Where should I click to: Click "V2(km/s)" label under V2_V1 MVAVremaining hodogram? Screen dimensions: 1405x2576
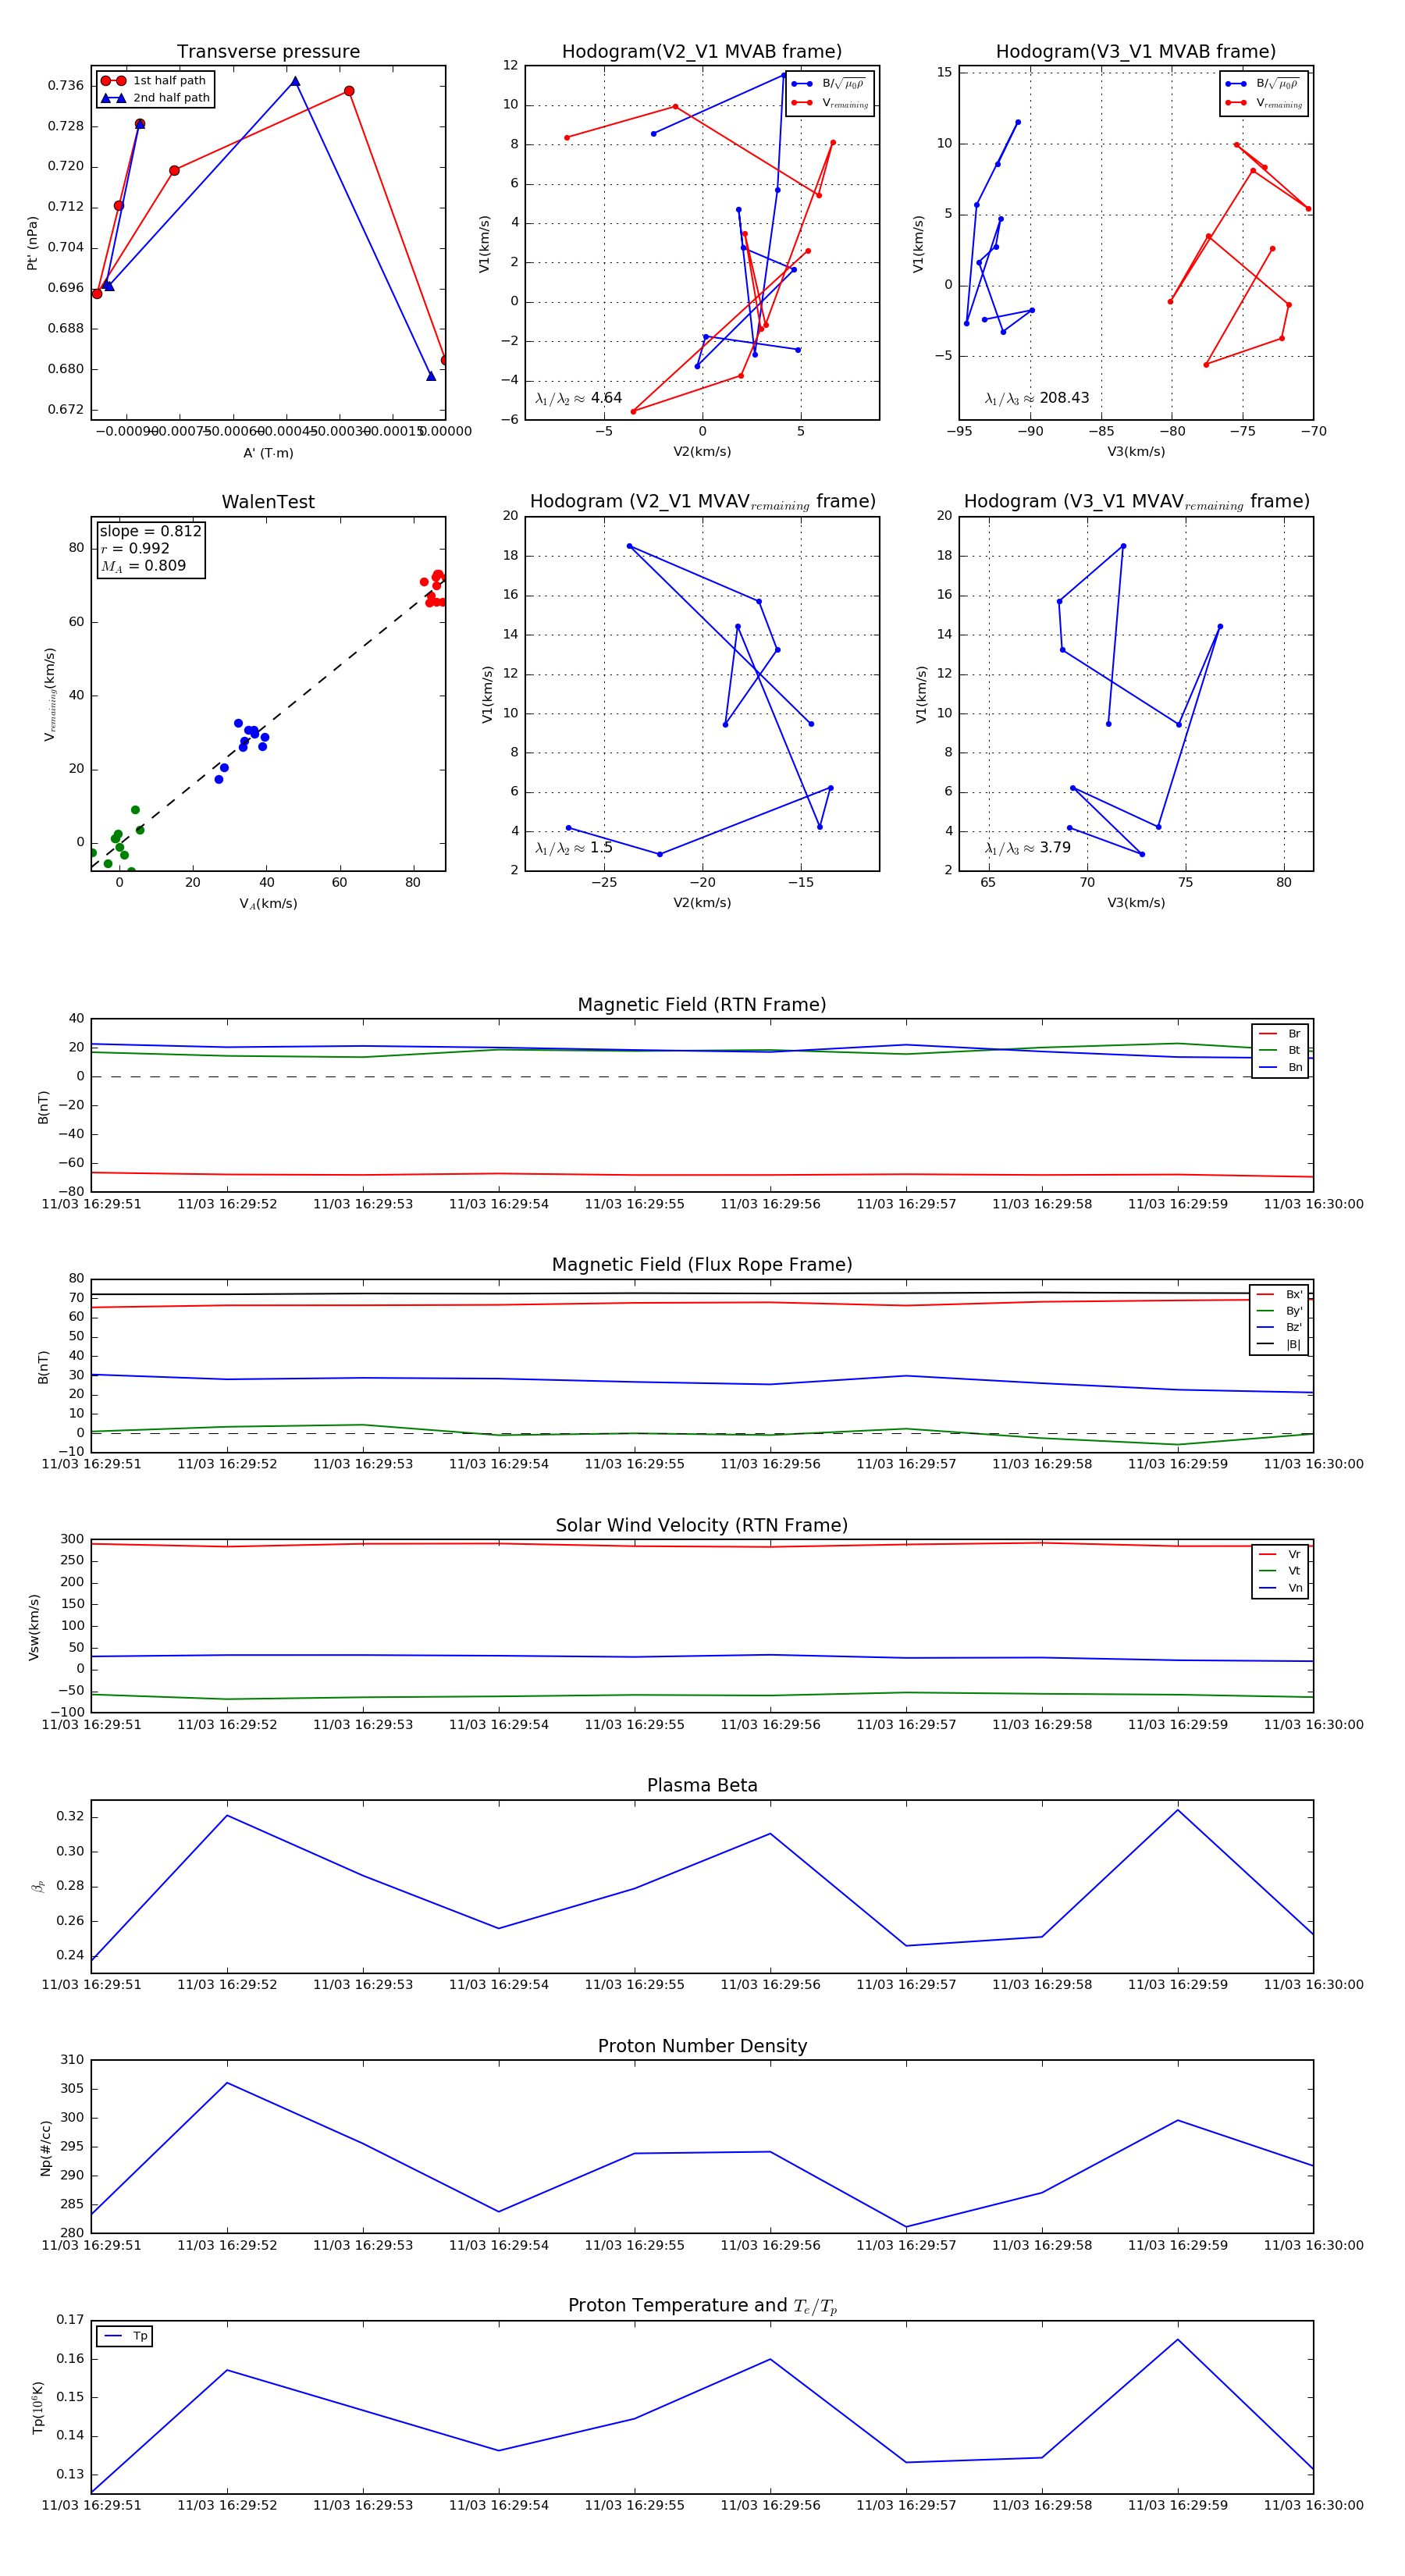(702, 904)
